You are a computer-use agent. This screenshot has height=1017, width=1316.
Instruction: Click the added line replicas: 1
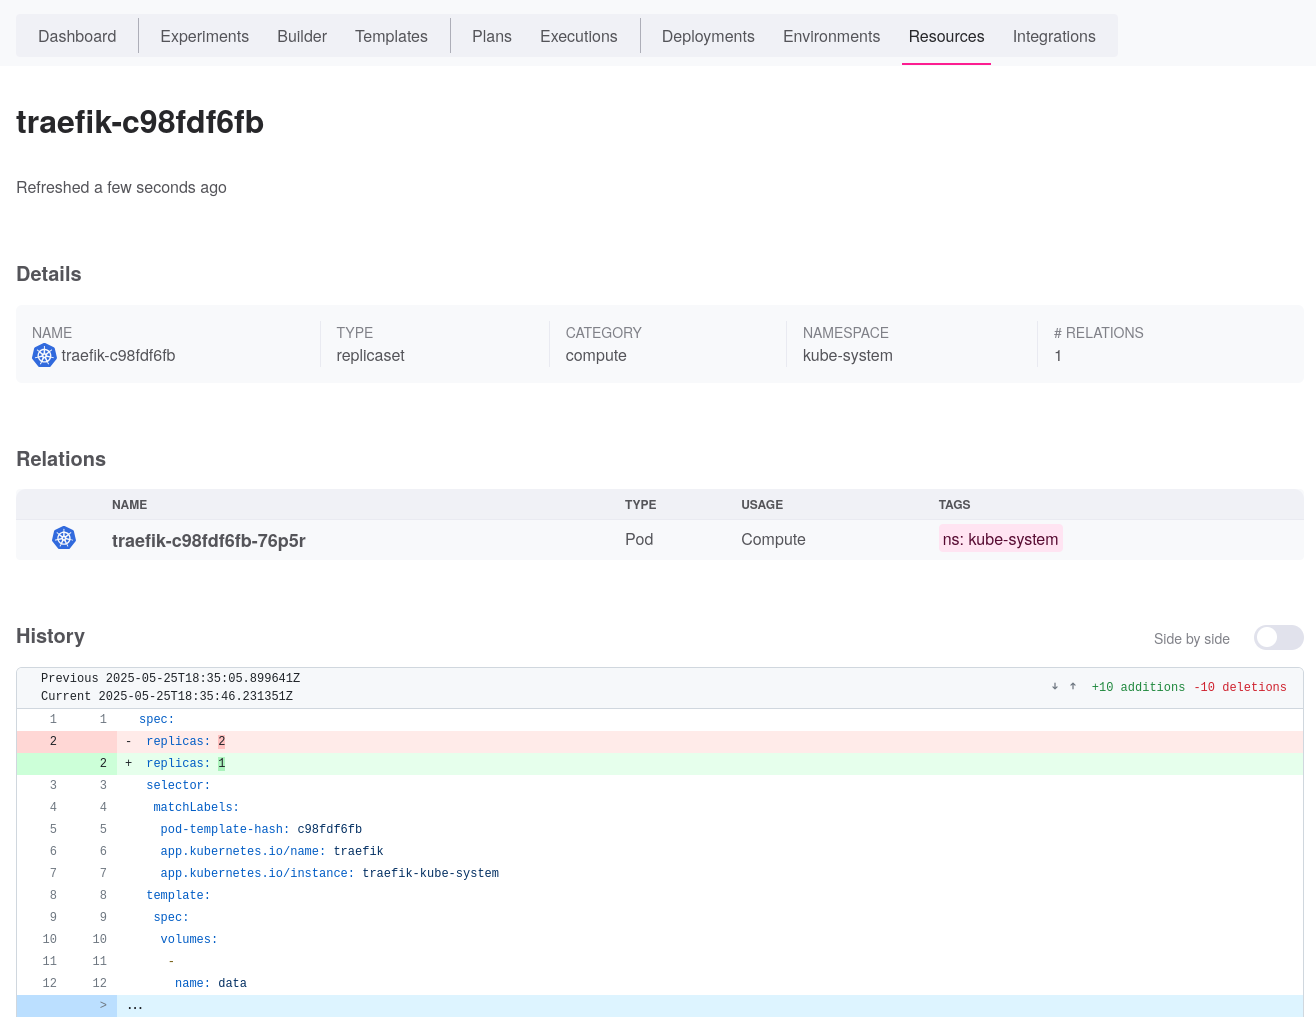pos(660,763)
